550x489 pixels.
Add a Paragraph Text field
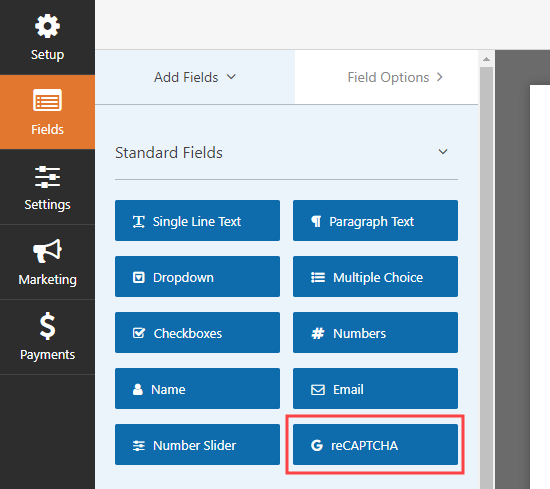[375, 221]
